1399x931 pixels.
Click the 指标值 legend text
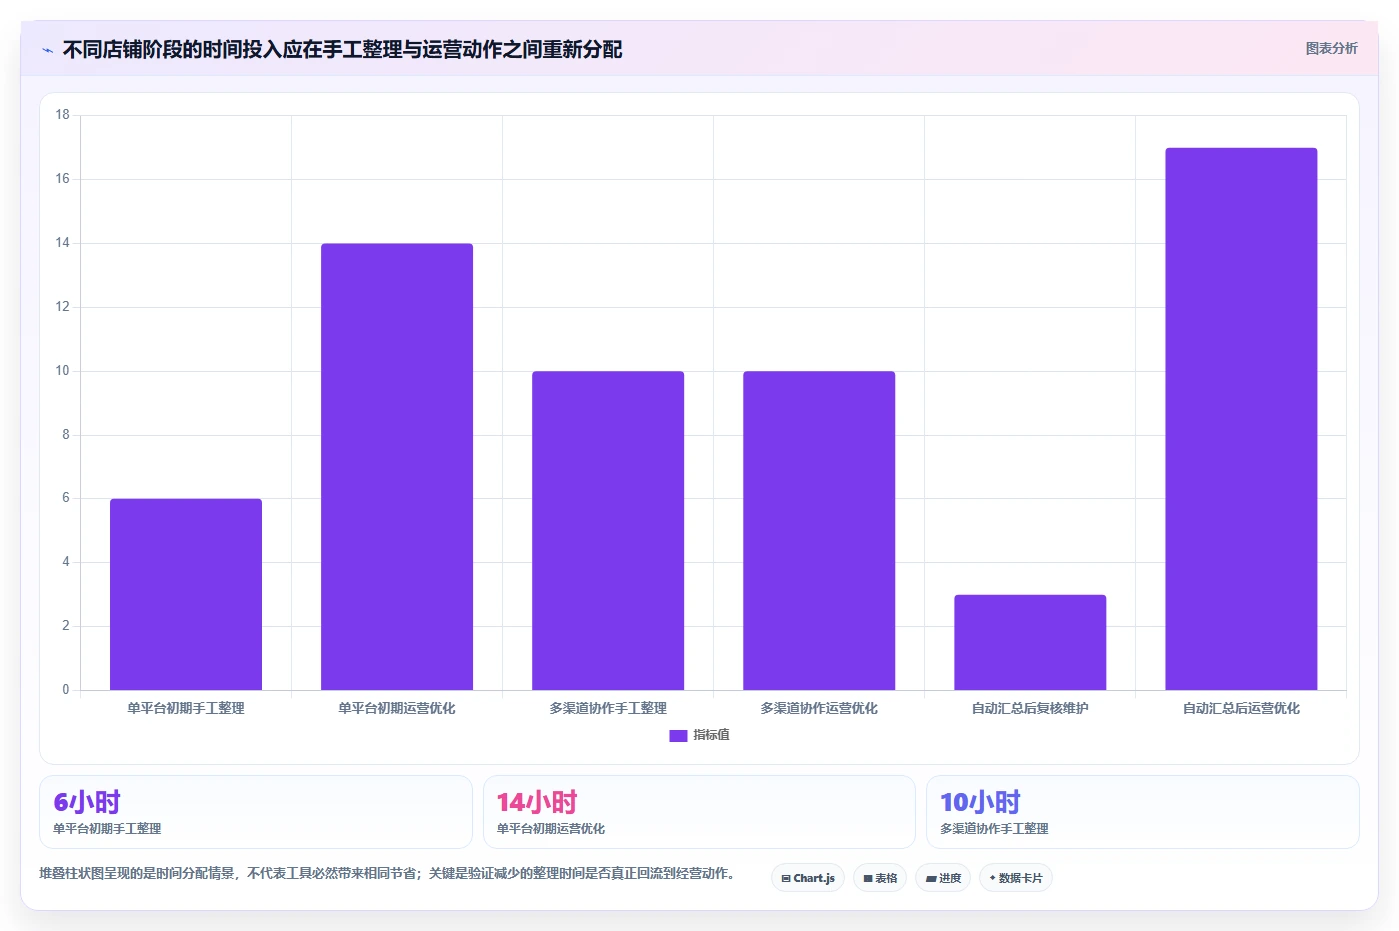click(711, 735)
